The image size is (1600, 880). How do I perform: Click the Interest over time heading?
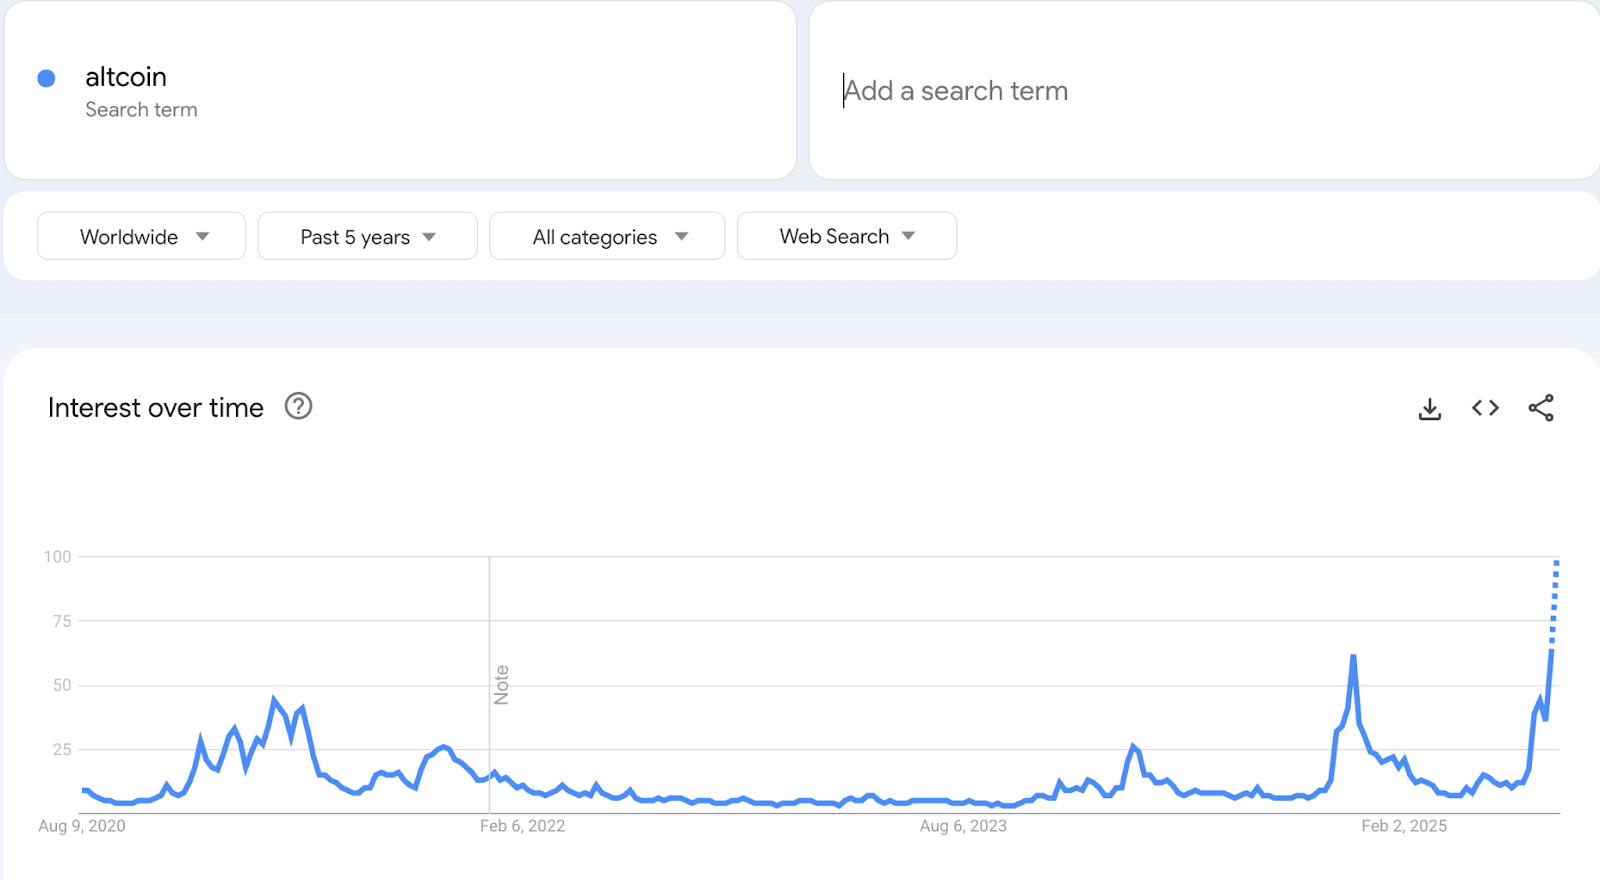coord(155,407)
